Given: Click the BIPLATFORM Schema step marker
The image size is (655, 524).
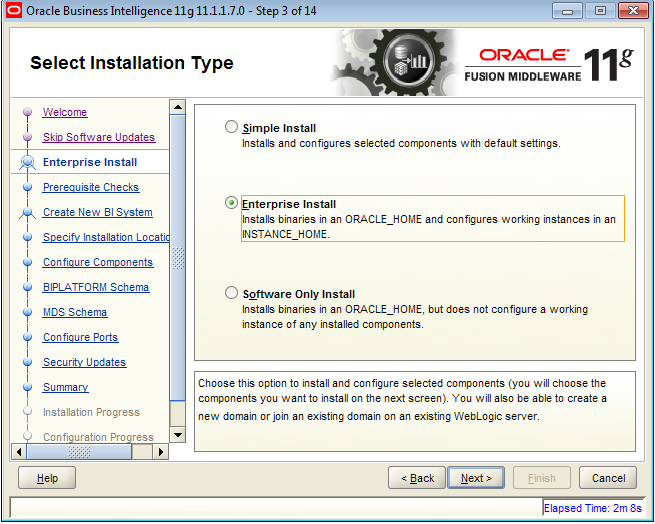Looking at the screenshot, I should pos(28,287).
